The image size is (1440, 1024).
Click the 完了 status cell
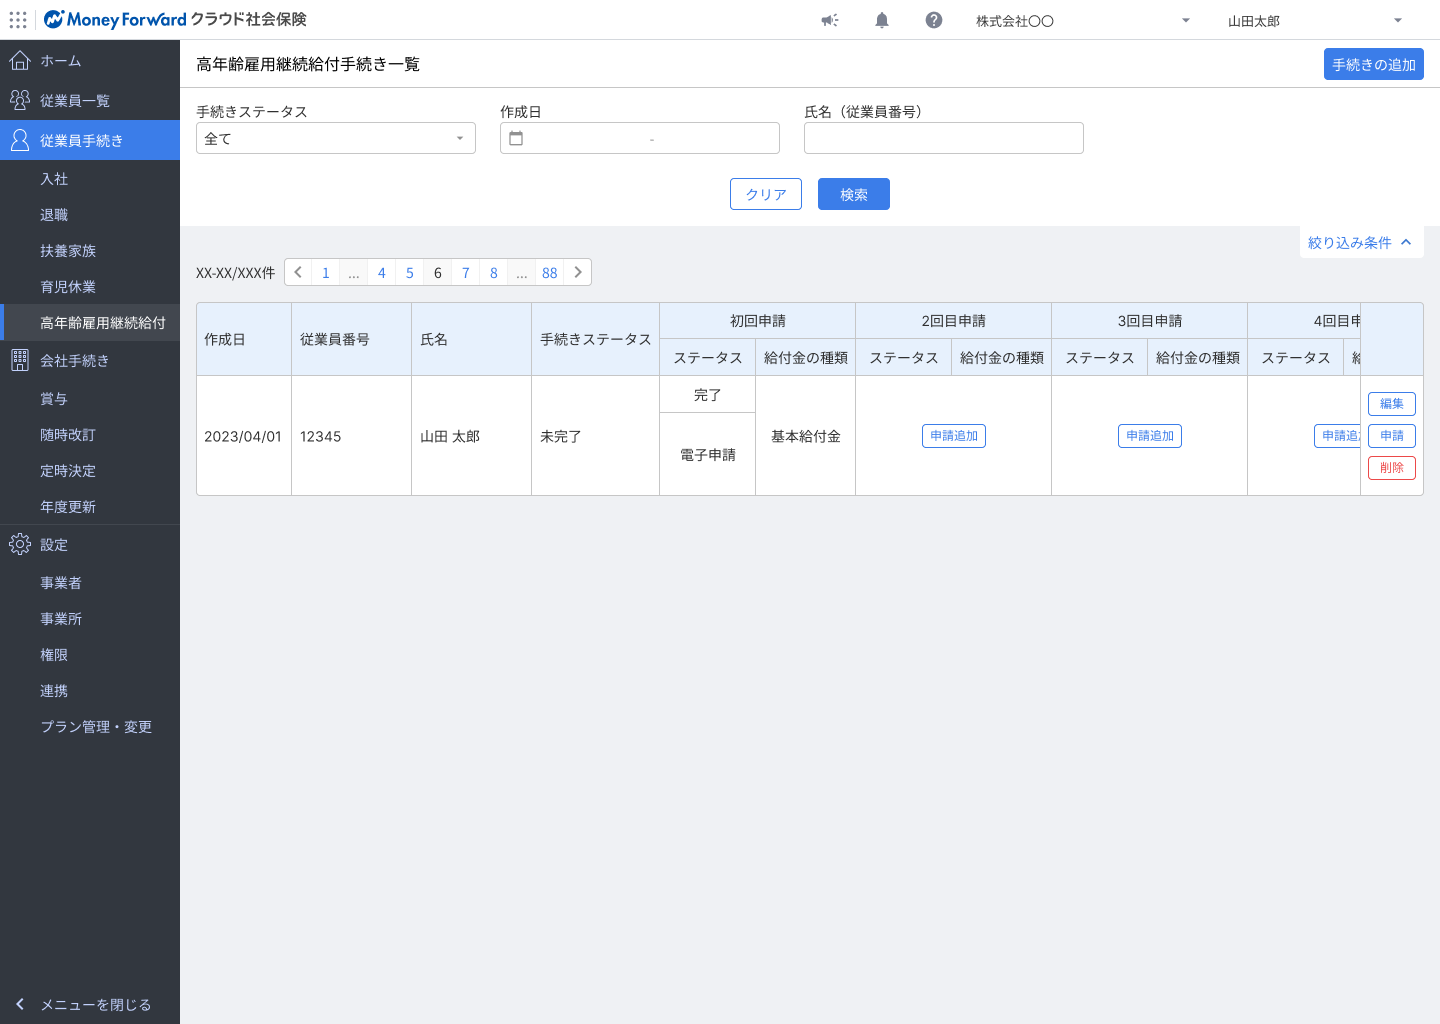pyautogui.click(x=708, y=394)
